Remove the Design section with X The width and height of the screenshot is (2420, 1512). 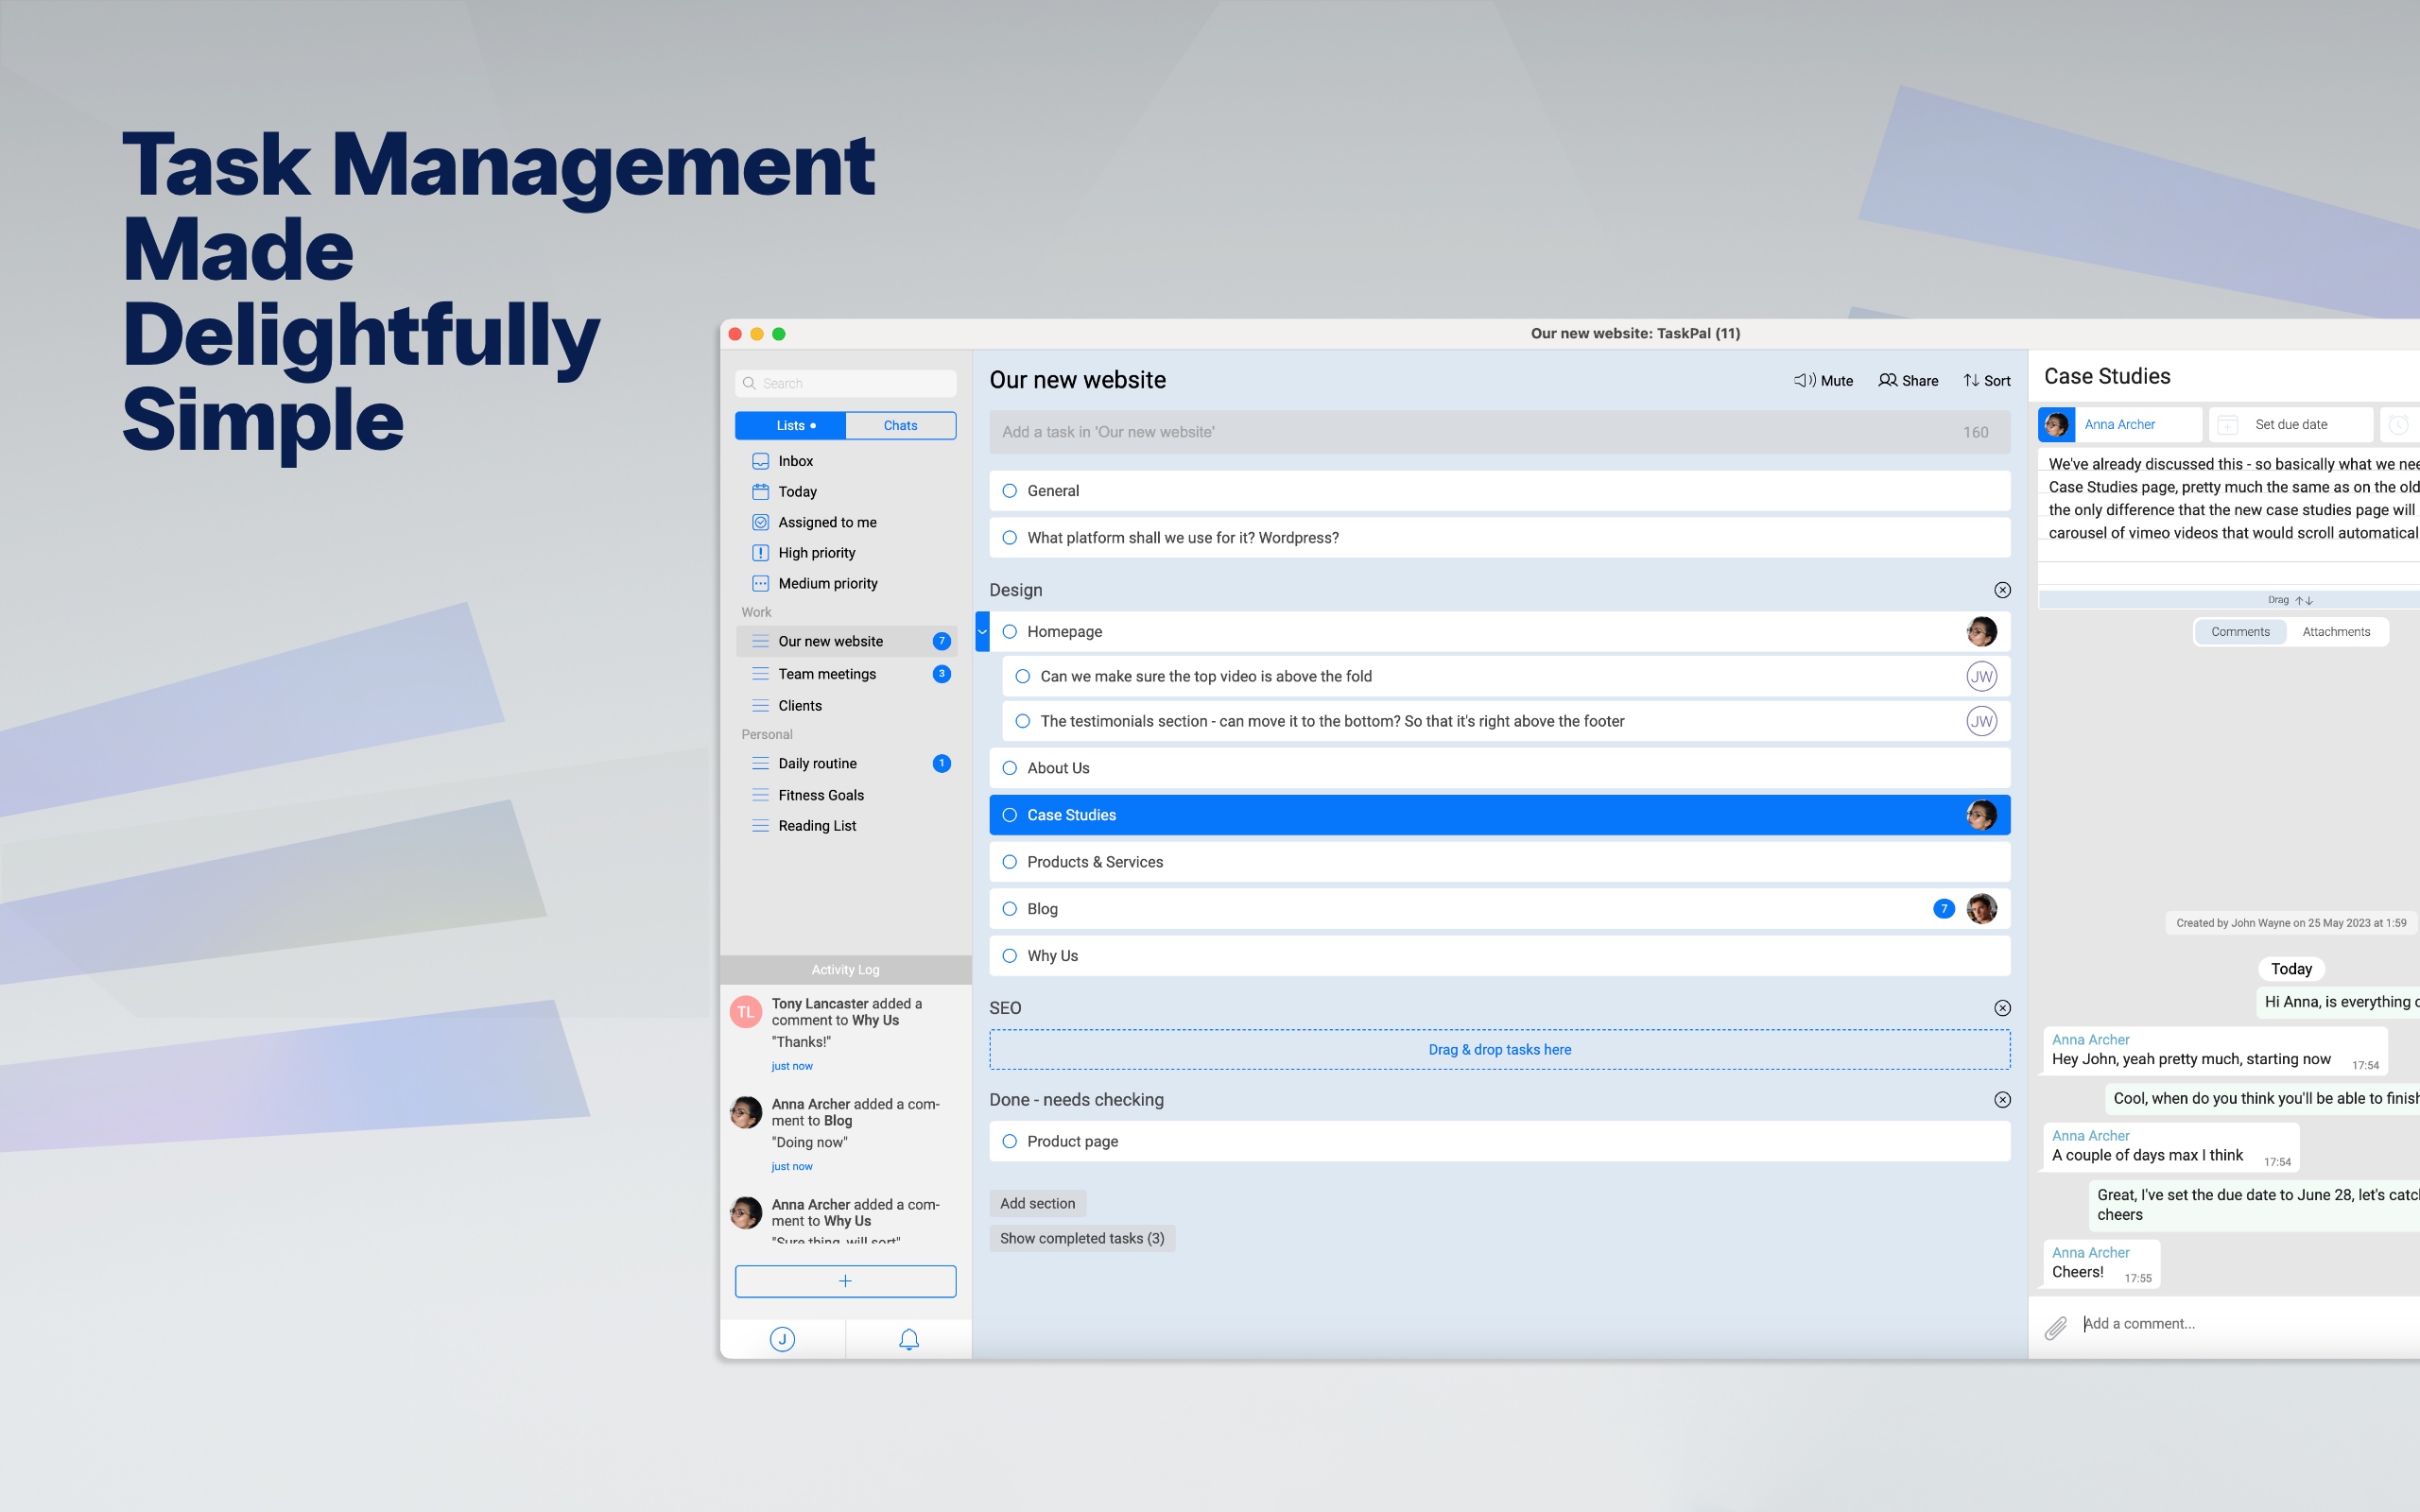coord(2002,590)
